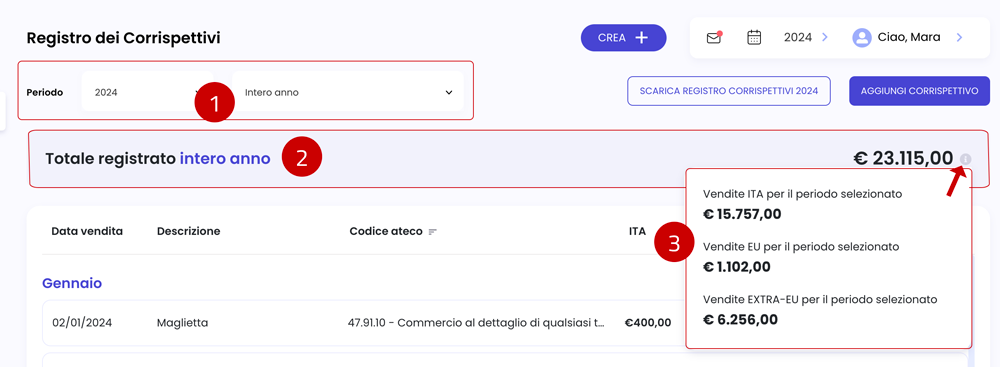This screenshot has height=367, width=1000.
Task: Expand the chevron after Ciao, Mara
Action: (959, 38)
